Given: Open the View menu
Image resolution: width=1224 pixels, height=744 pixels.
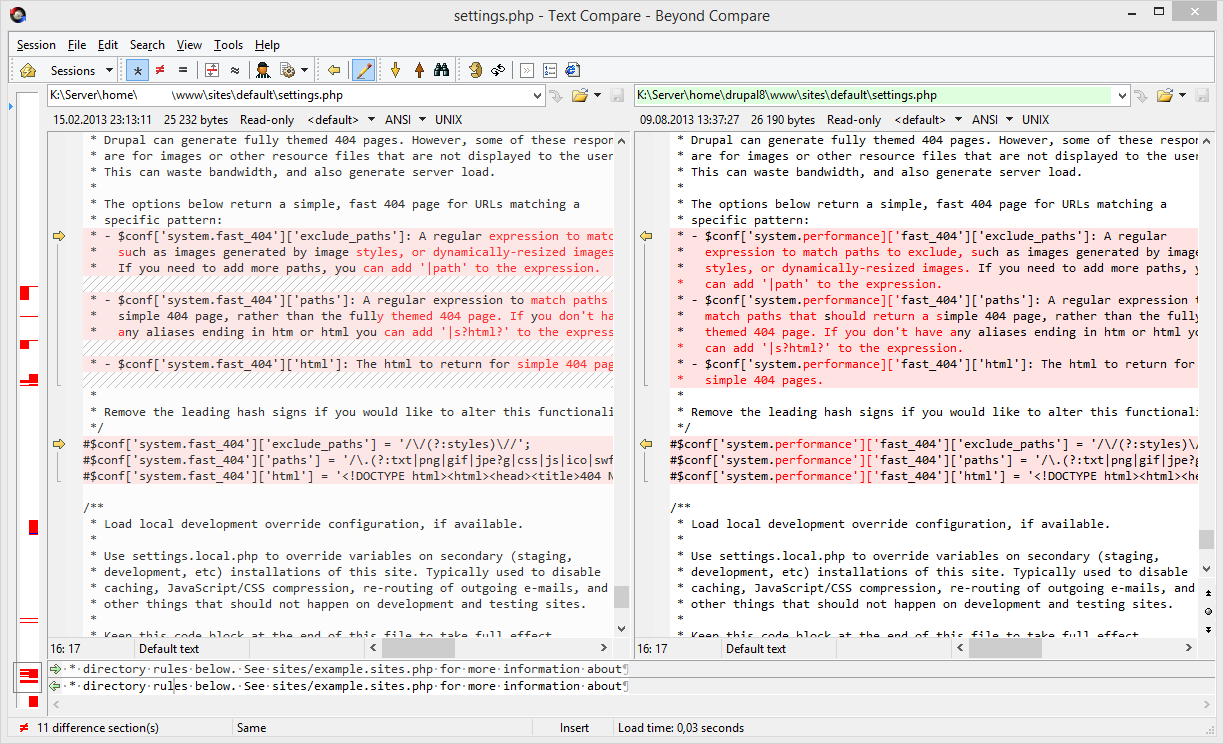Looking at the screenshot, I should (x=189, y=45).
